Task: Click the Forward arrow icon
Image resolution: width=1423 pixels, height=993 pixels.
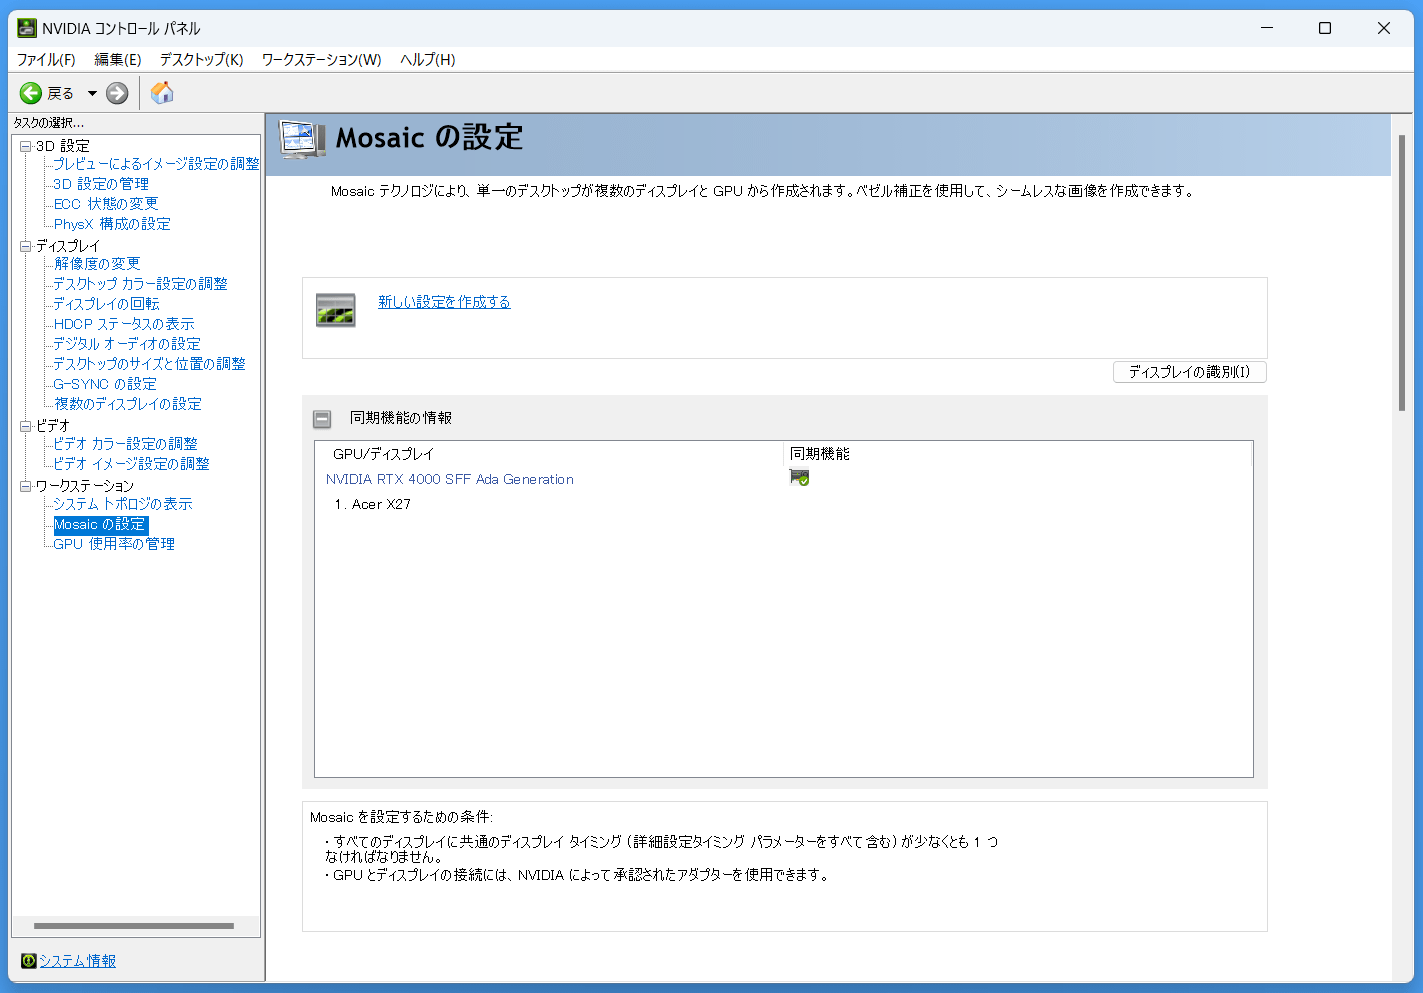Action: click(x=117, y=93)
